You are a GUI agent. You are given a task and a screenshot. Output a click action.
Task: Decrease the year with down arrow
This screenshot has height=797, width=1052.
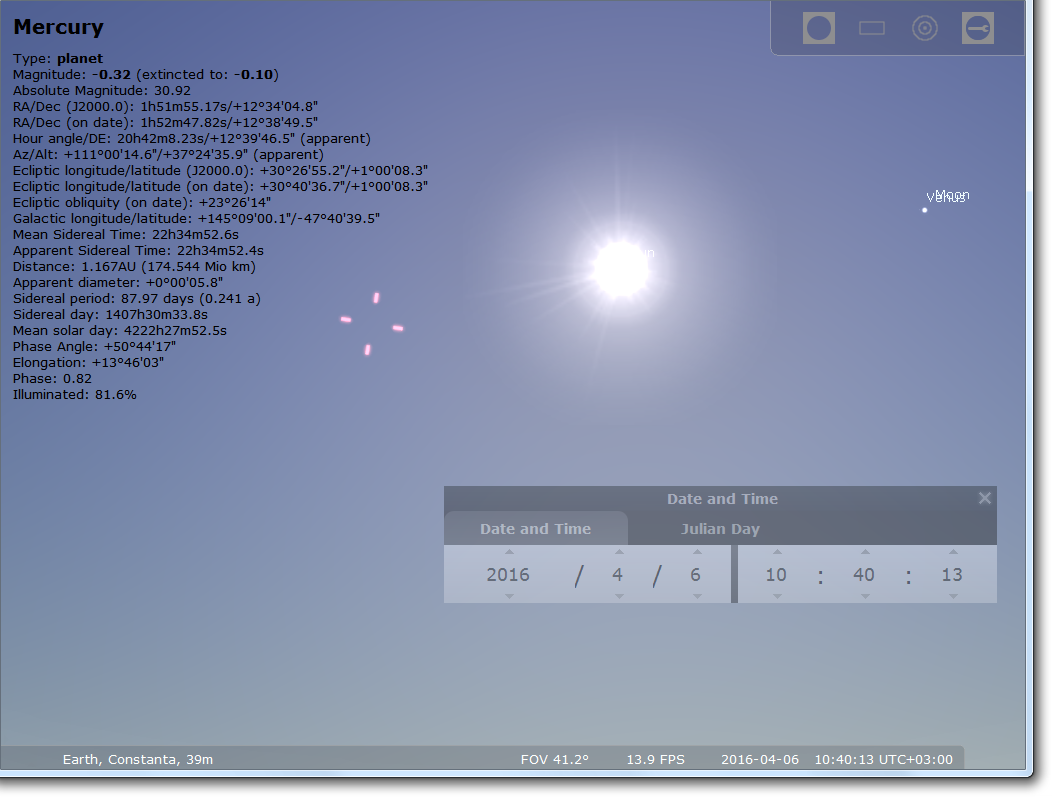[x=509, y=596]
